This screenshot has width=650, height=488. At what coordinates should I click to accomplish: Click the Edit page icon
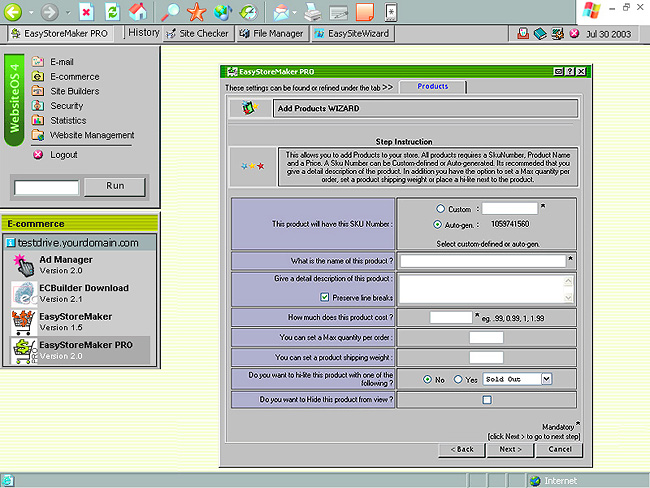(338, 12)
